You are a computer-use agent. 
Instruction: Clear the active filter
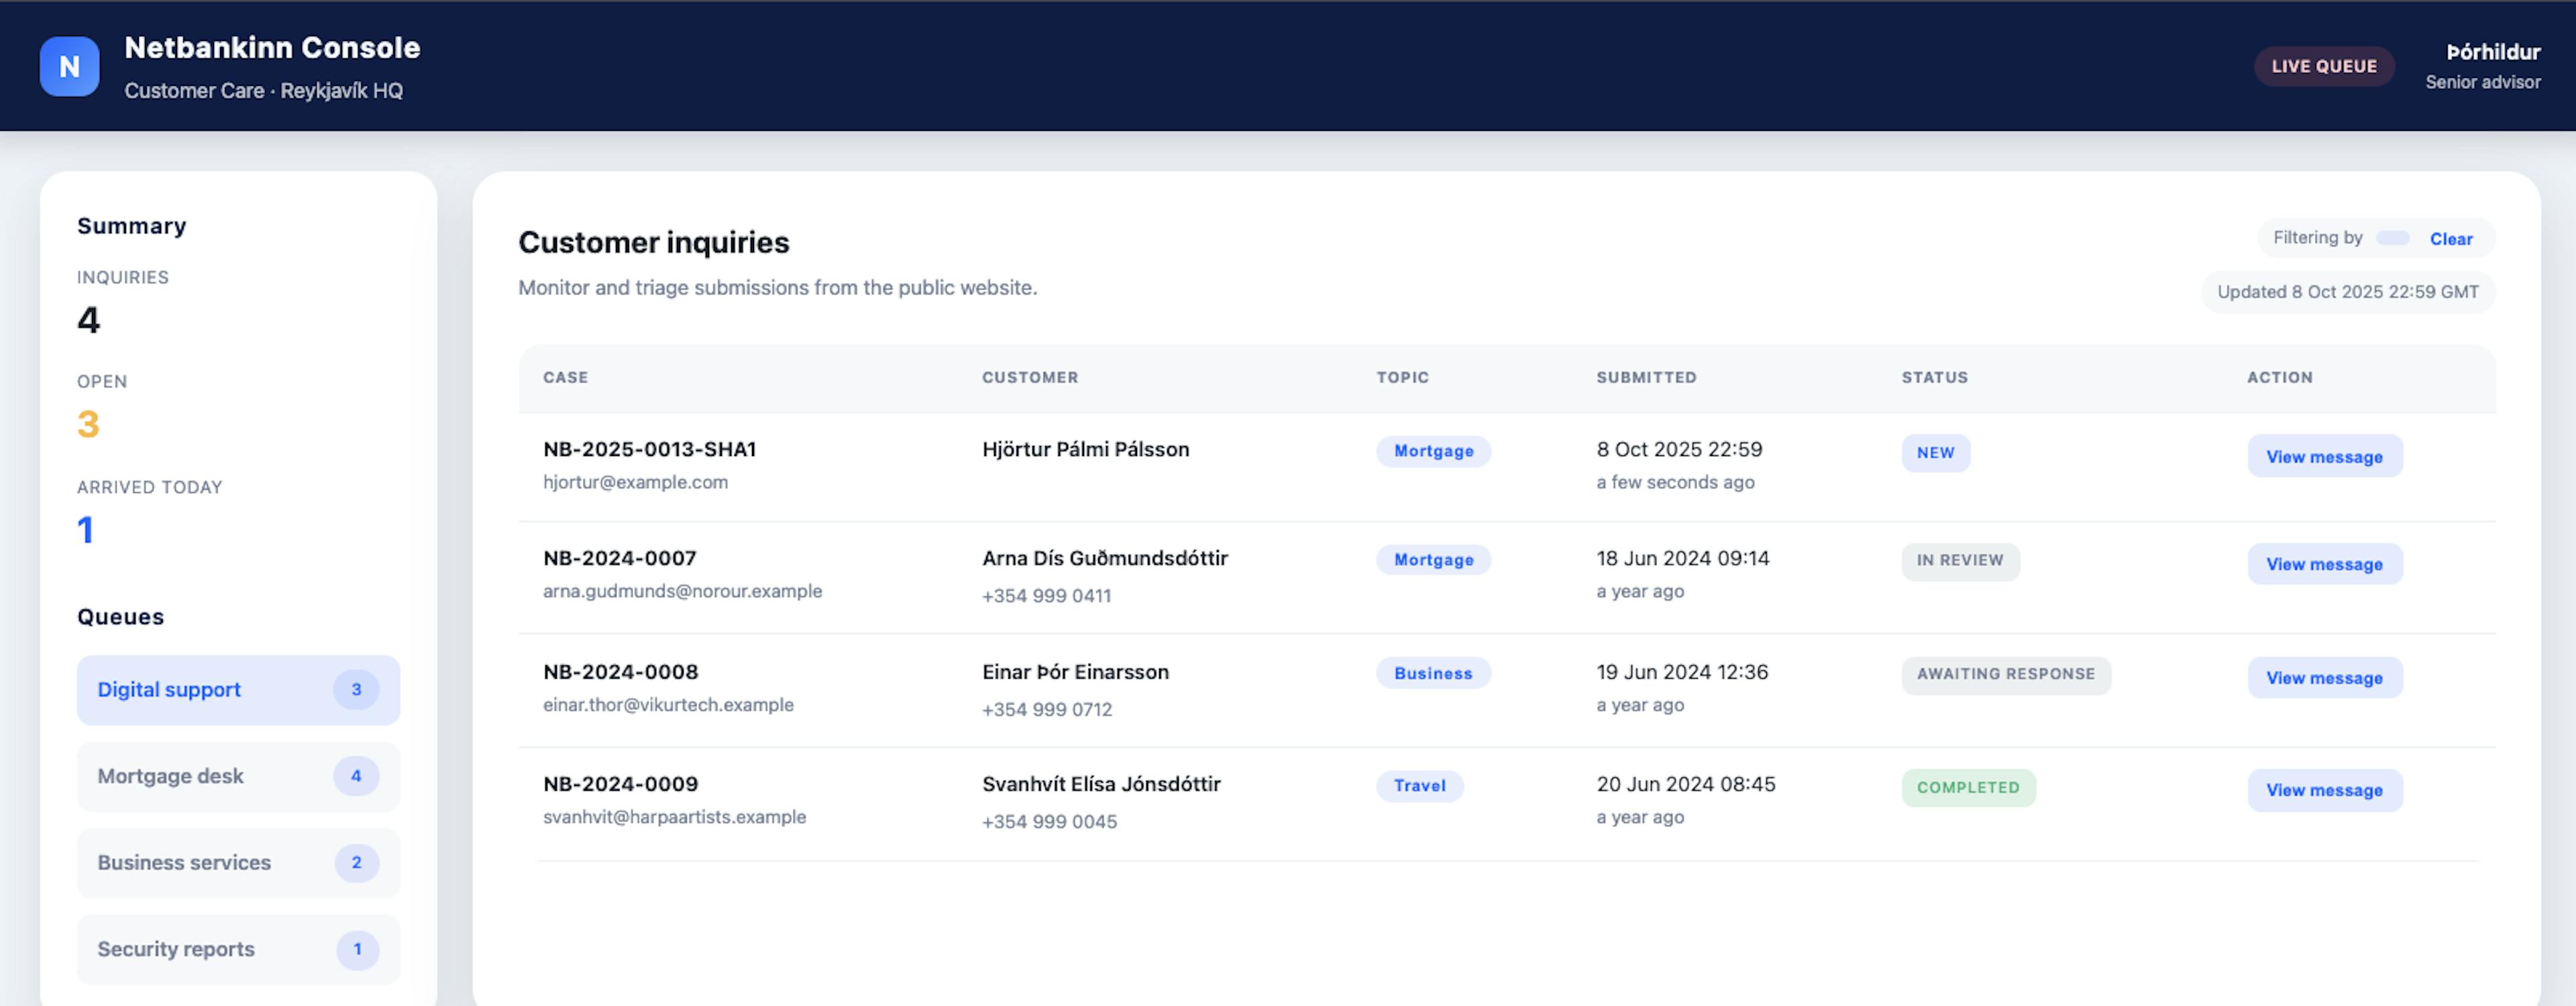(2450, 239)
